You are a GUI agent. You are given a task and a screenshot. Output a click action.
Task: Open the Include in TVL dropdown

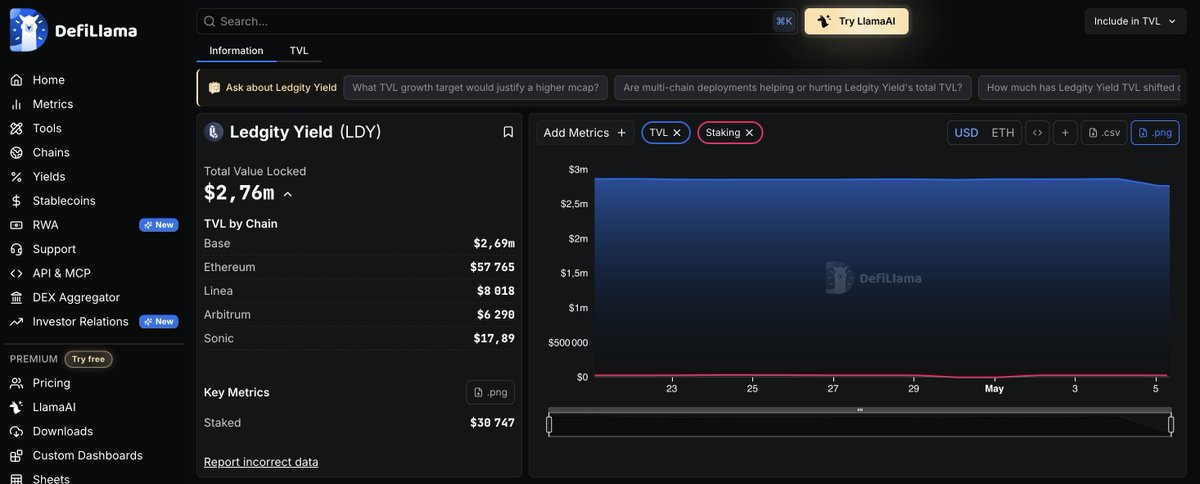tap(1136, 21)
